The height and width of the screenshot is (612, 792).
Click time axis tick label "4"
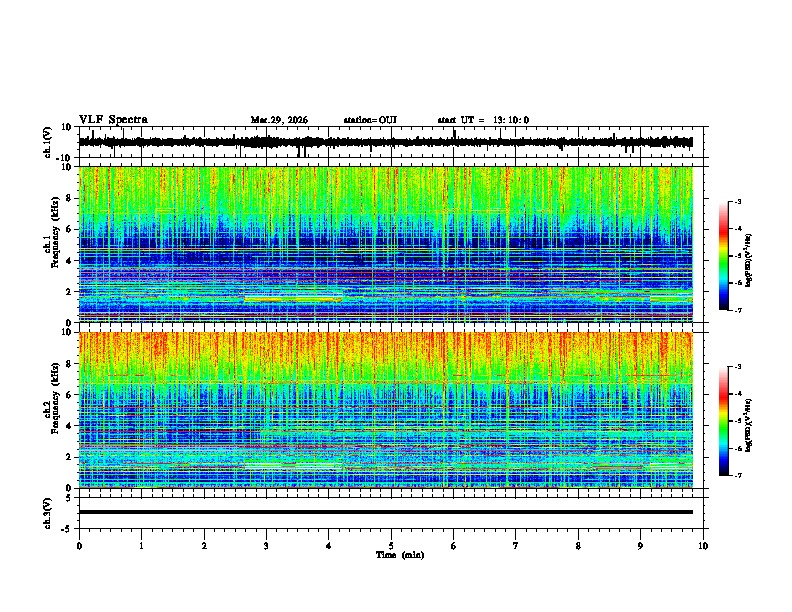click(x=329, y=546)
